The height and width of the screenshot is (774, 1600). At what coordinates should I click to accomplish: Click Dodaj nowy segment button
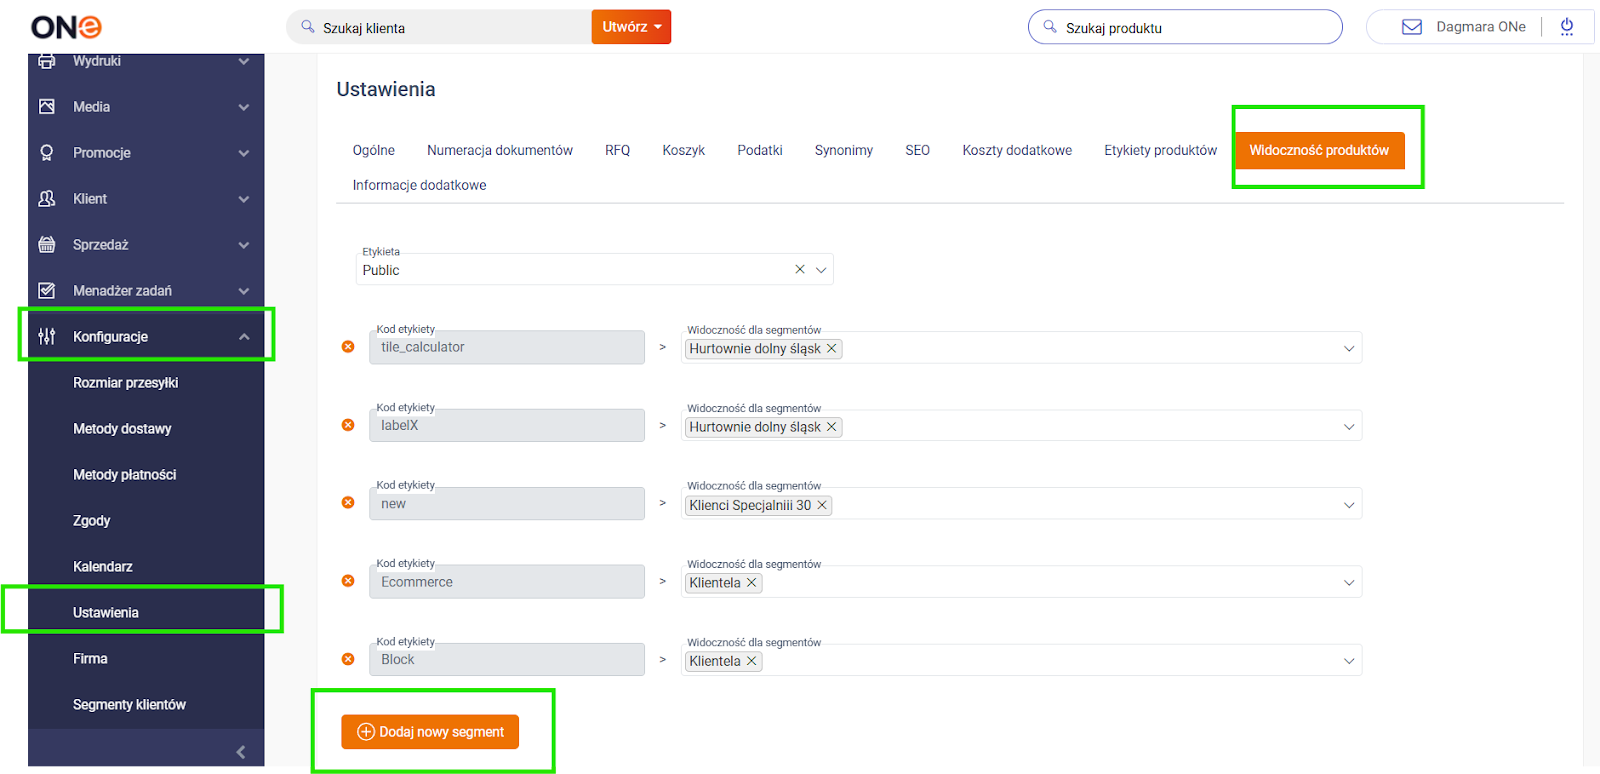430,732
